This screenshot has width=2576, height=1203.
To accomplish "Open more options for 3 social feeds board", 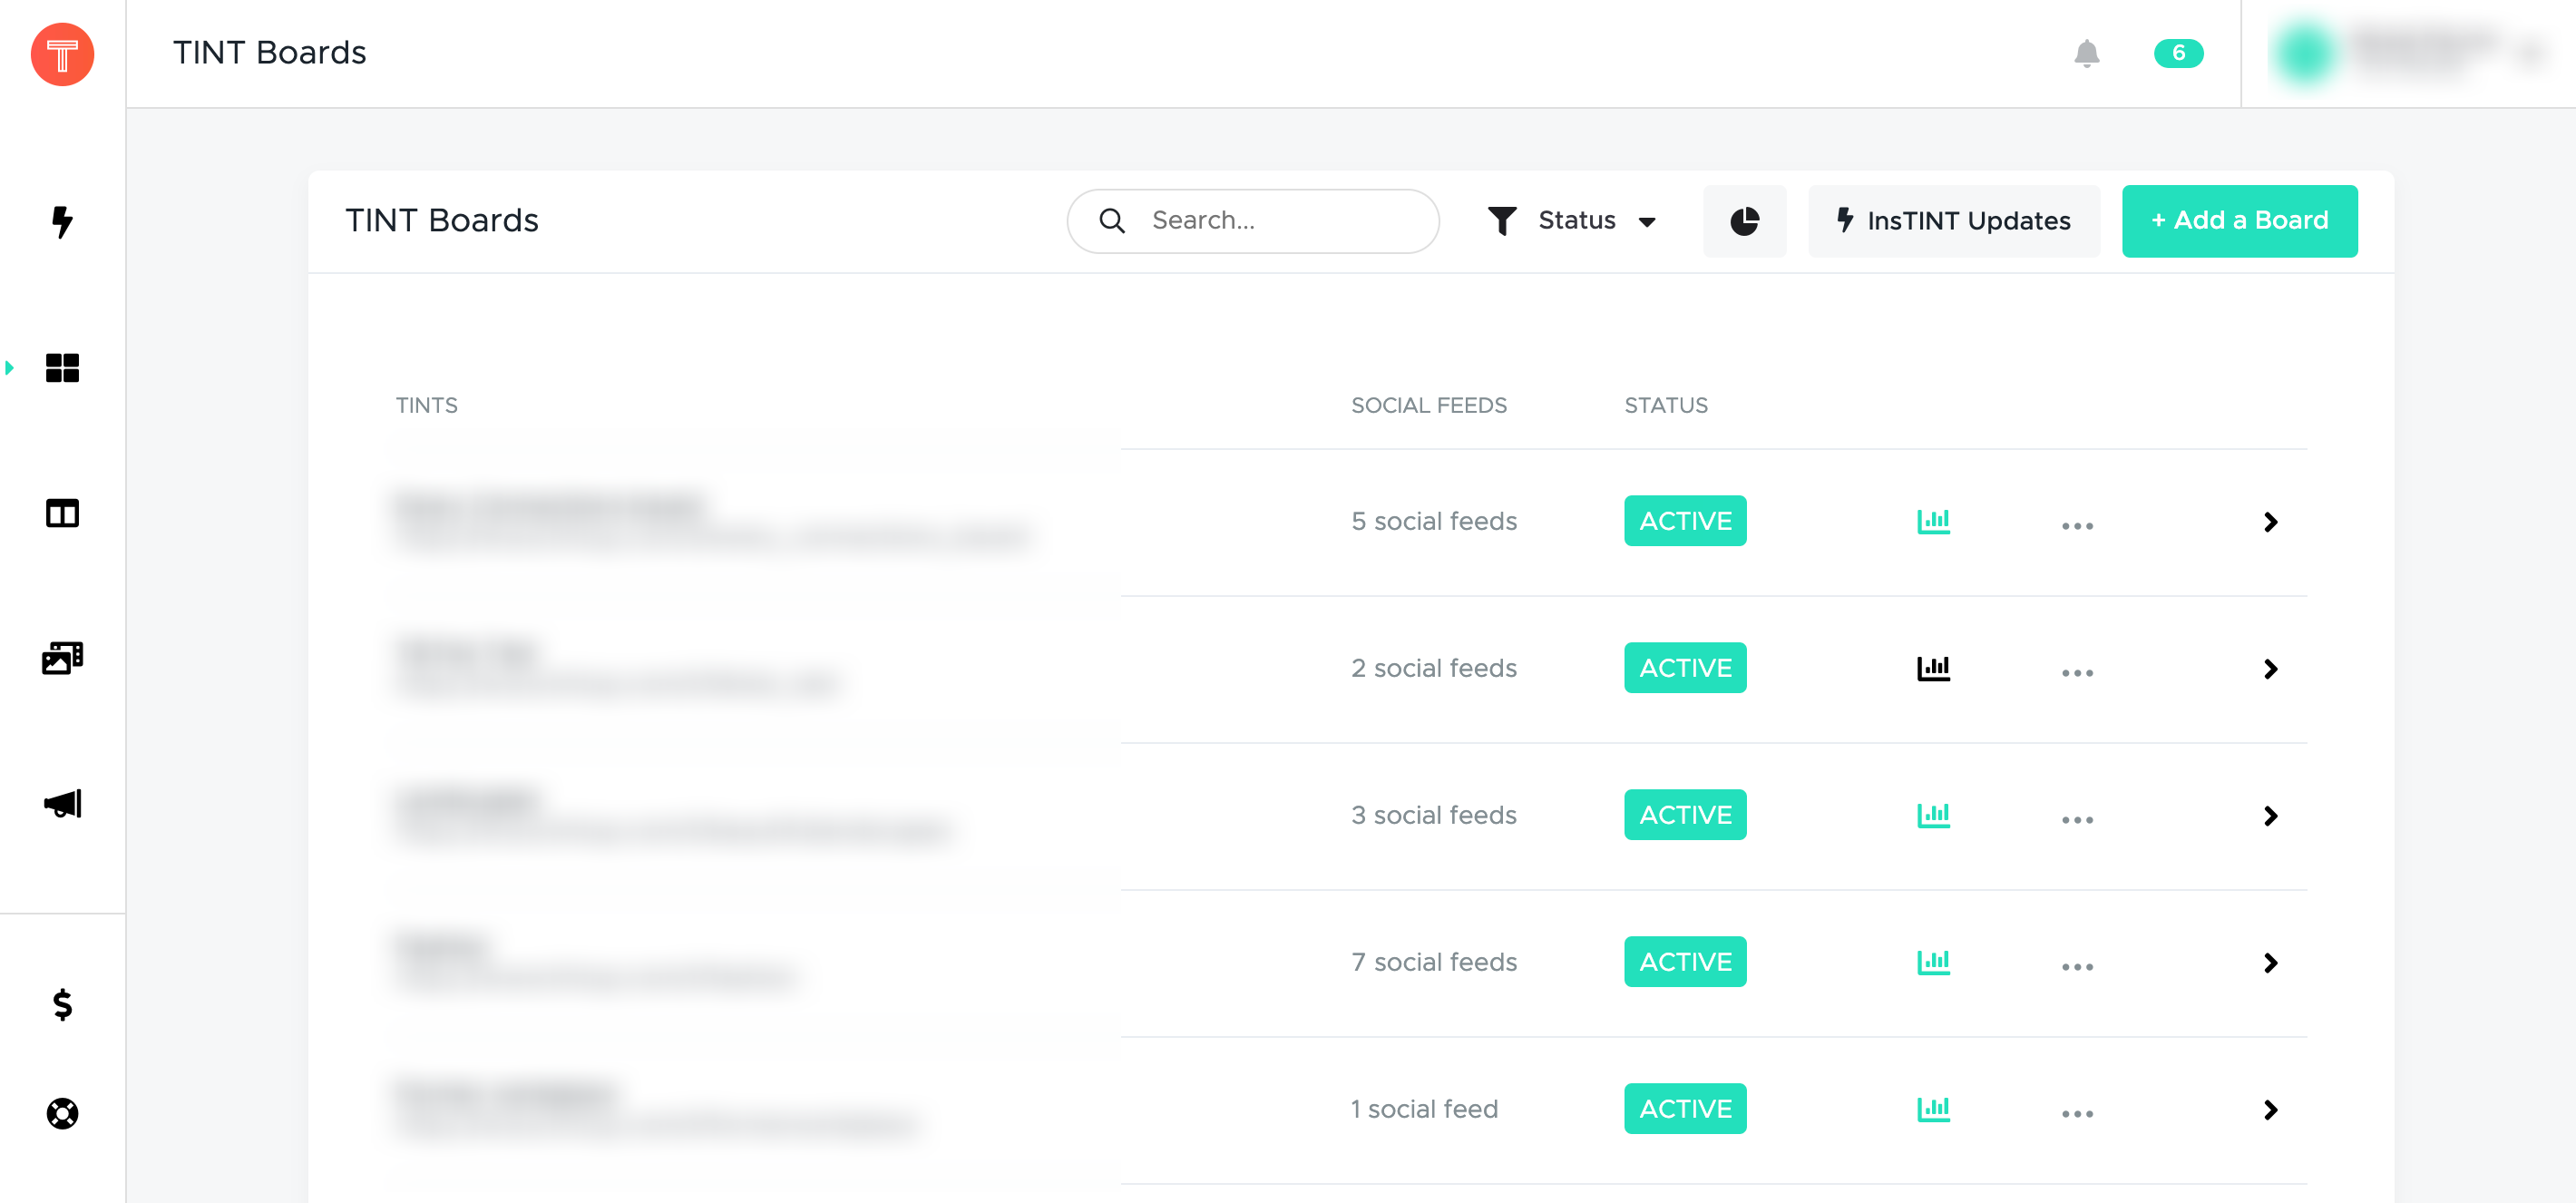I will pos(2077,820).
